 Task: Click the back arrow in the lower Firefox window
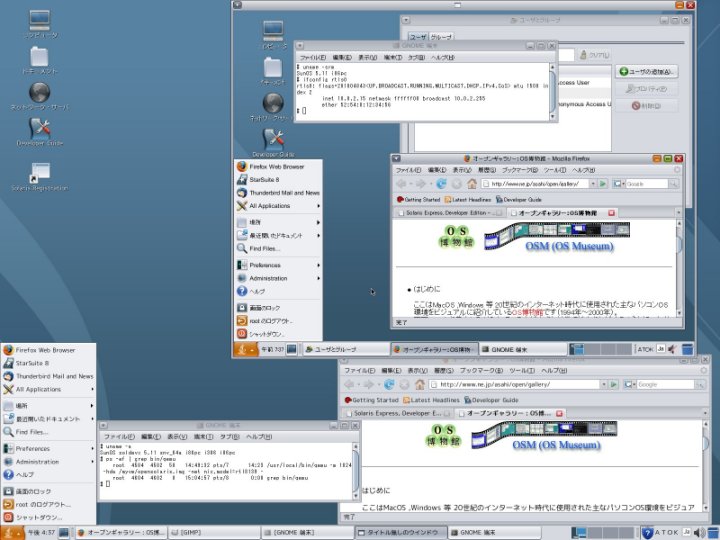click(349, 384)
